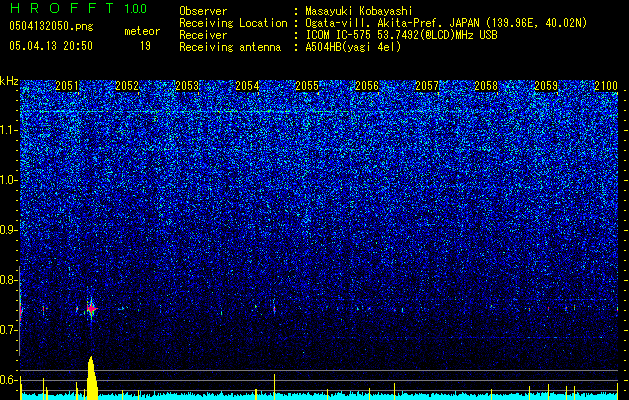Click the 2054 time marker

[247, 86]
